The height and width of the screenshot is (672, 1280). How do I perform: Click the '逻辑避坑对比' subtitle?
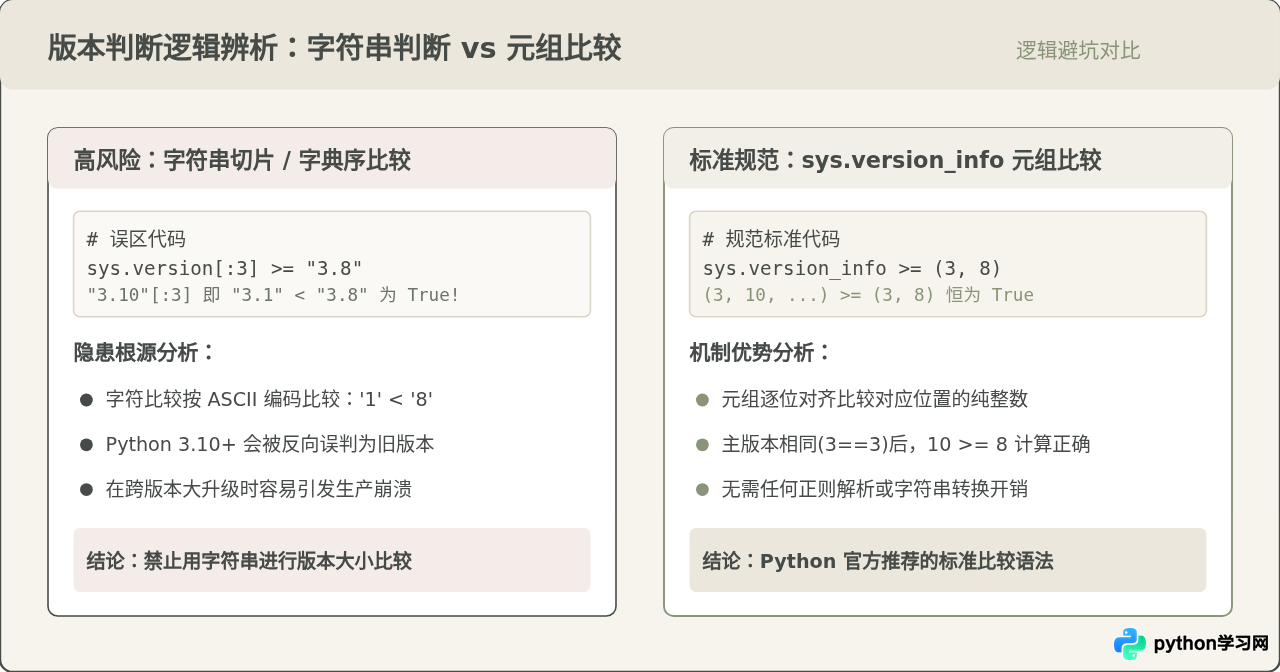(1078, 51)
